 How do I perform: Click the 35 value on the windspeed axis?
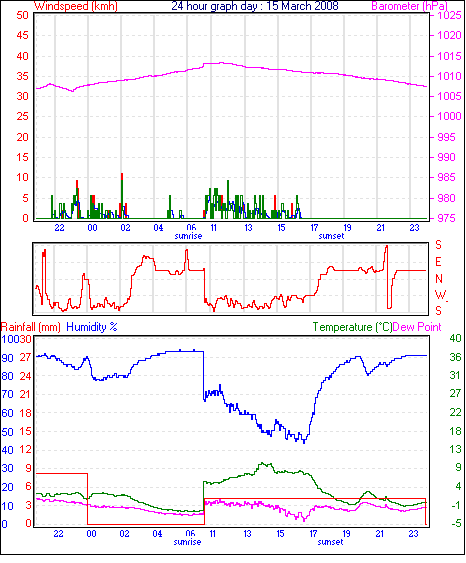coord(22,76)
